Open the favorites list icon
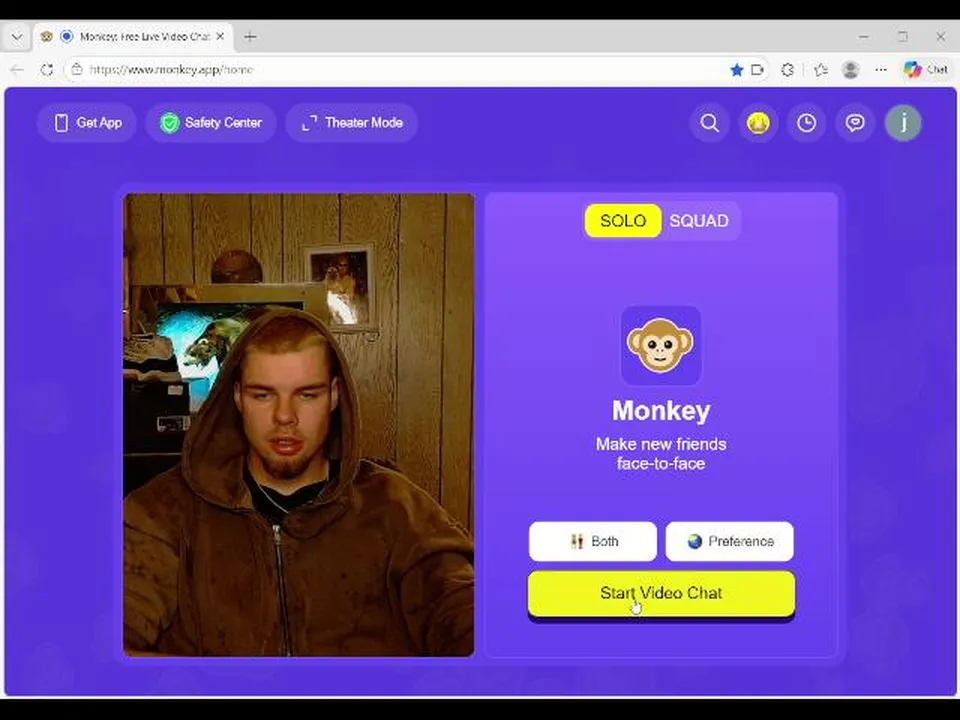960x720 pixels. (820, 70)
